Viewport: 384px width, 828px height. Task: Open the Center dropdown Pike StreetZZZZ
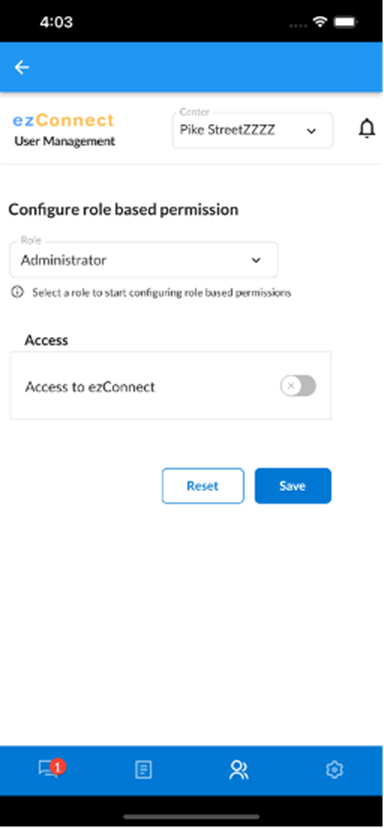point(253,130)
